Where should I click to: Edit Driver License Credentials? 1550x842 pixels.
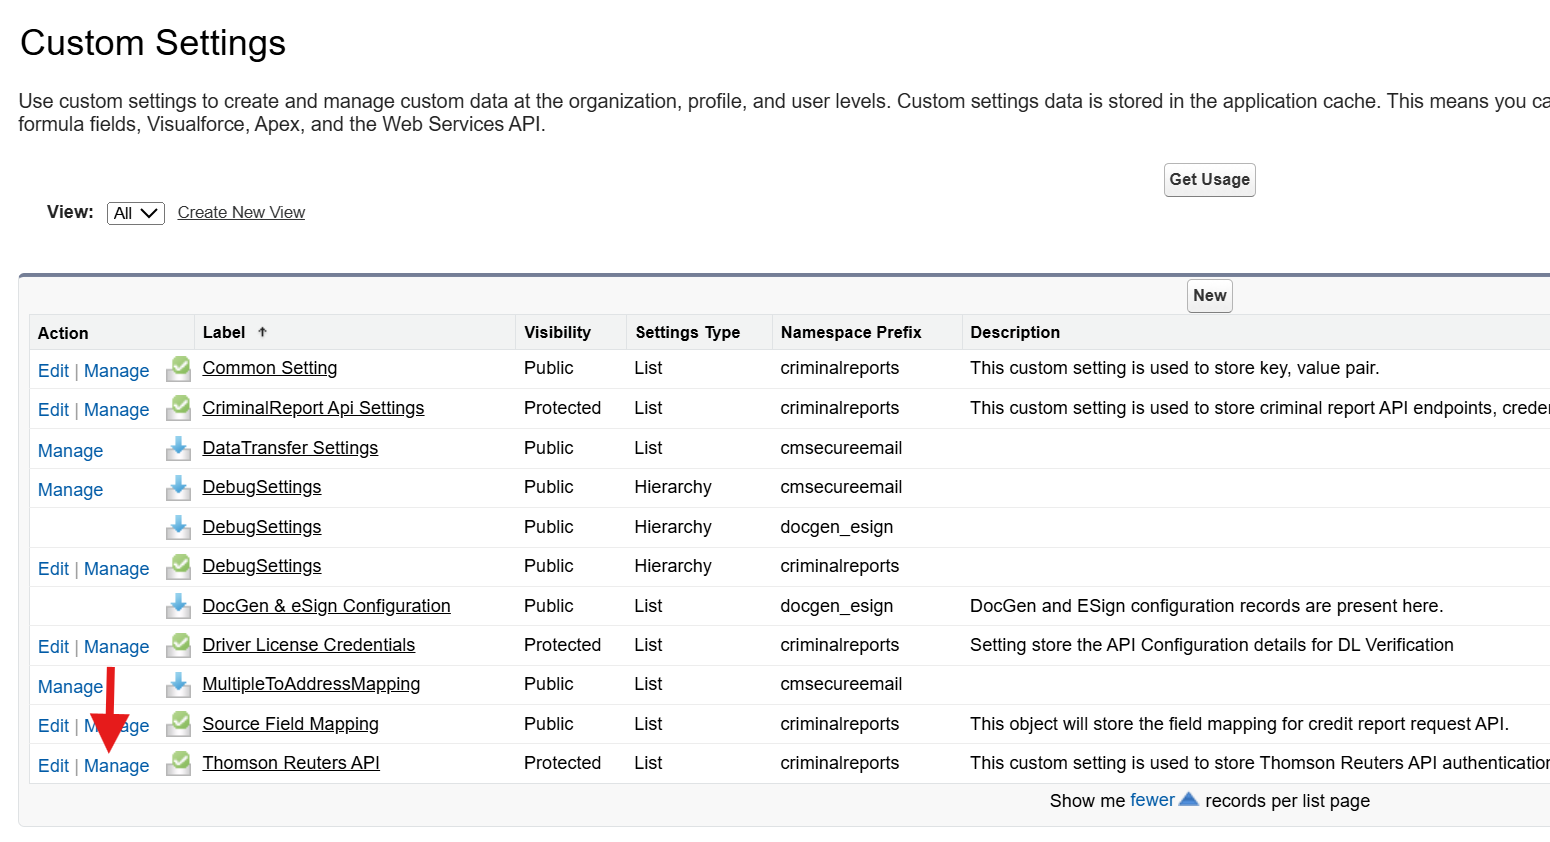[53, 647]
